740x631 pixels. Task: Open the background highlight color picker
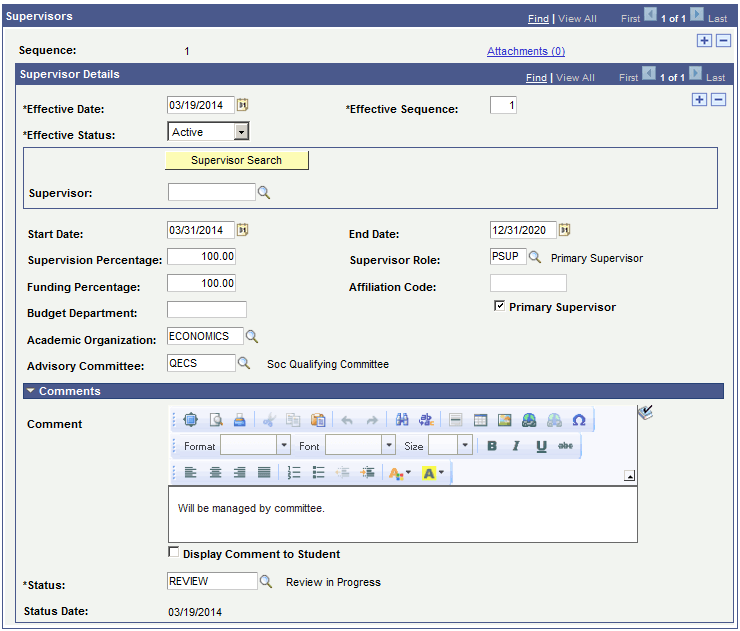(433, 472)
